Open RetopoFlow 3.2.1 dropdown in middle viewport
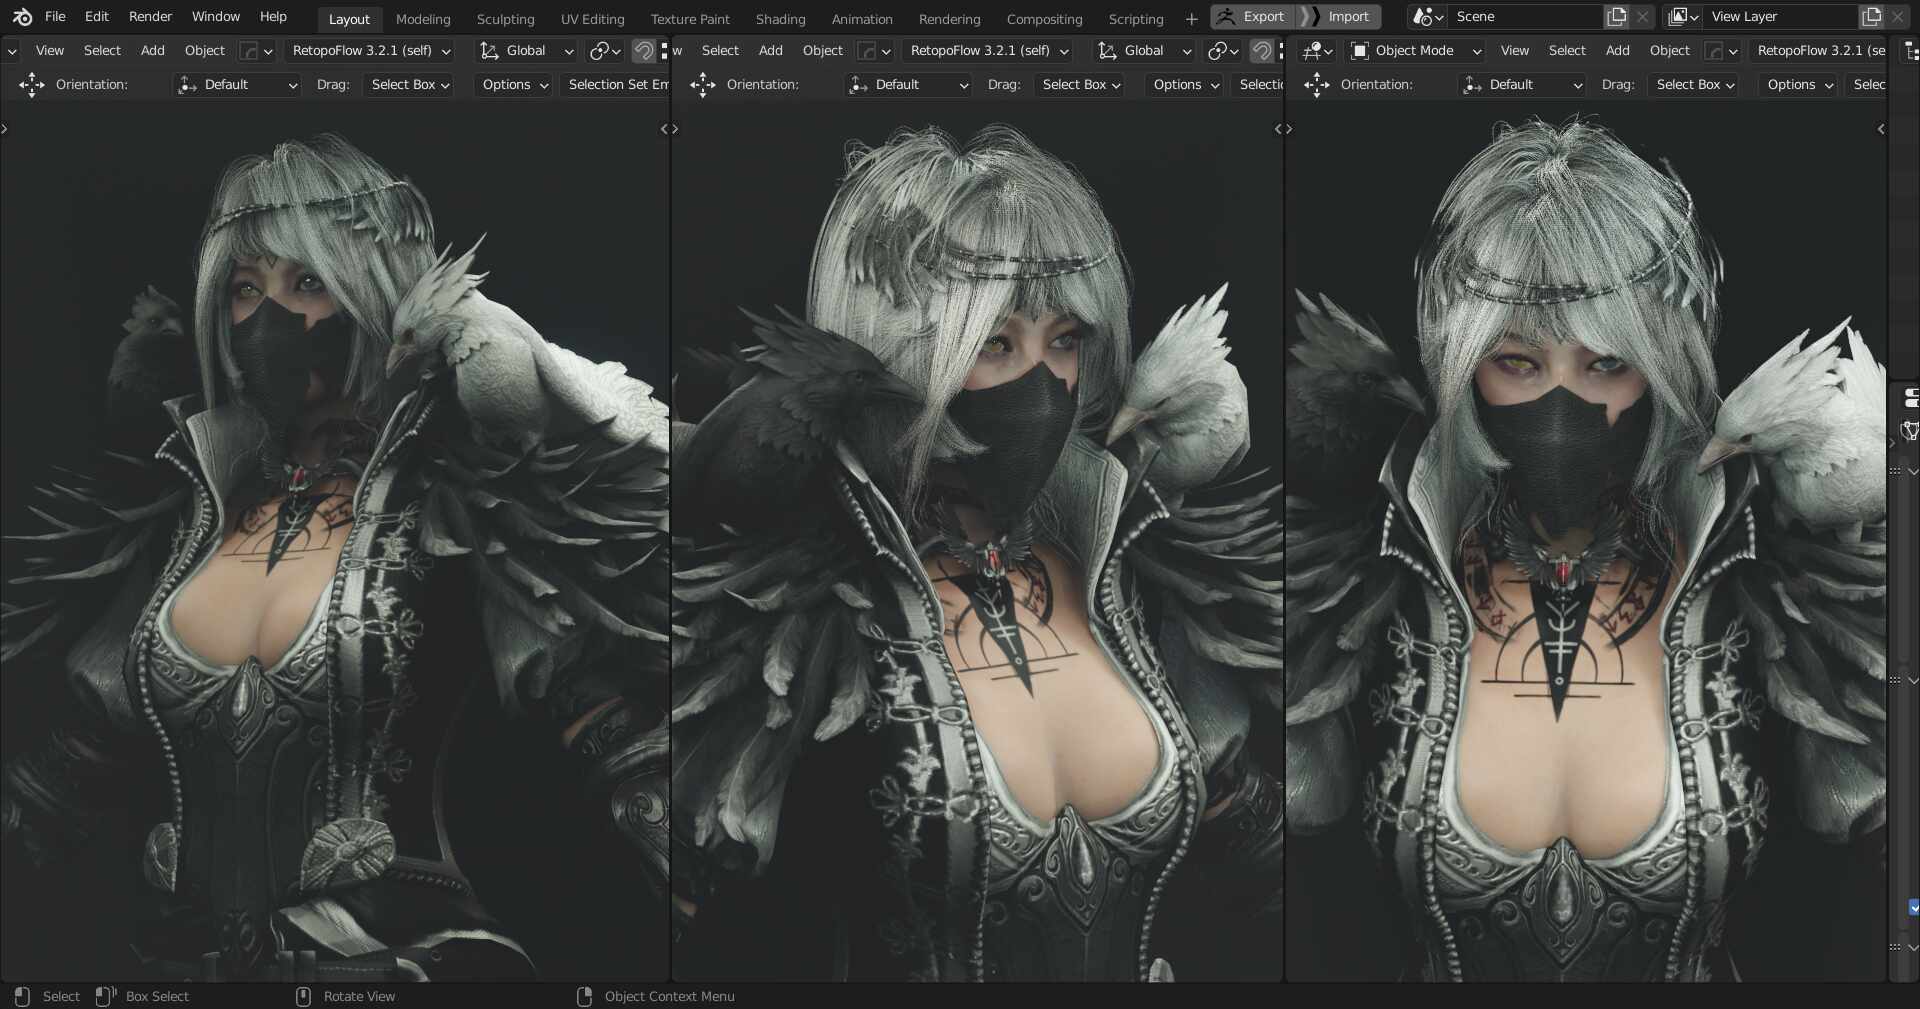Image resolution: width=1920 pixels, height=1009 pixels. 989,51
